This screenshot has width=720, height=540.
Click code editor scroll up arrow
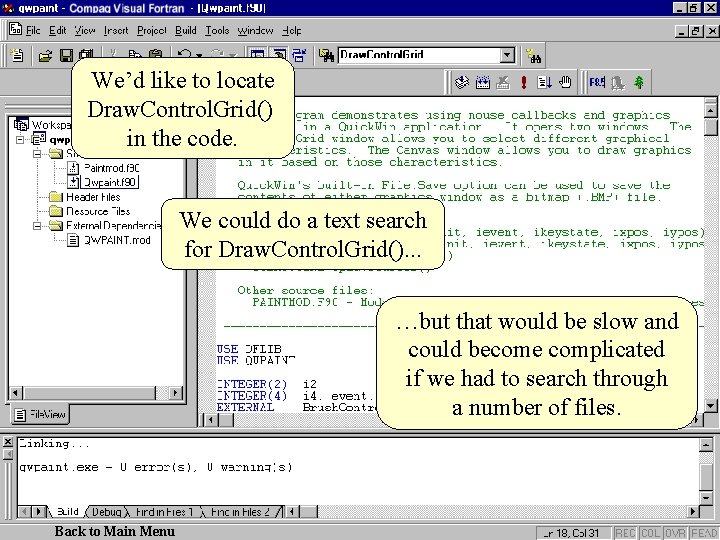click(710, 110)
